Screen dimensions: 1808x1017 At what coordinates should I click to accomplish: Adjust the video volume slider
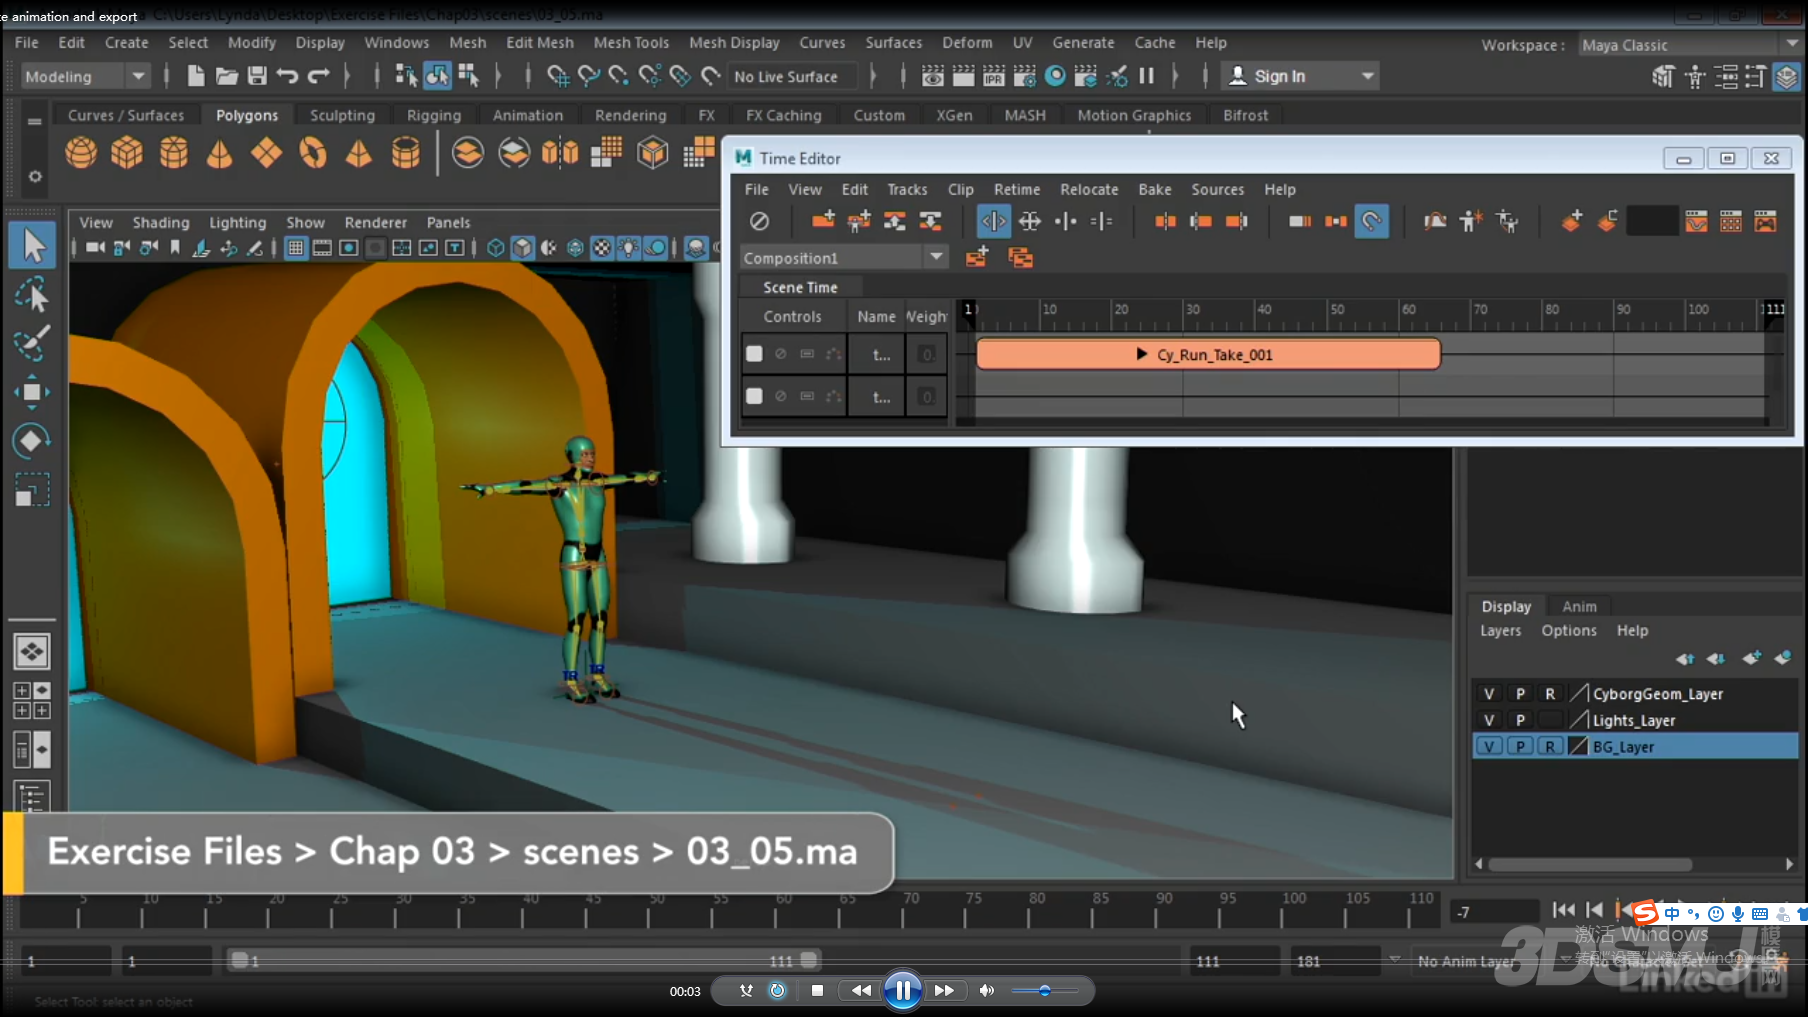[1044, 990]
